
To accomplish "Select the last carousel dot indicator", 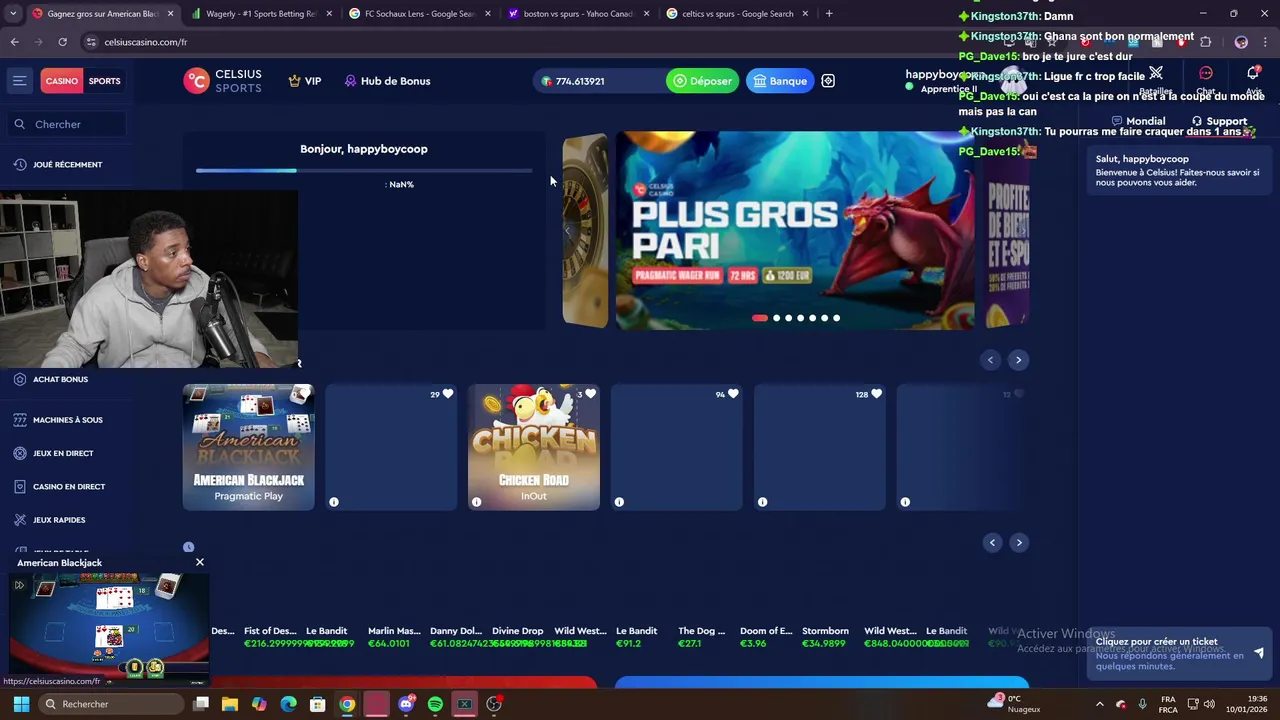I will coord(836,318).
